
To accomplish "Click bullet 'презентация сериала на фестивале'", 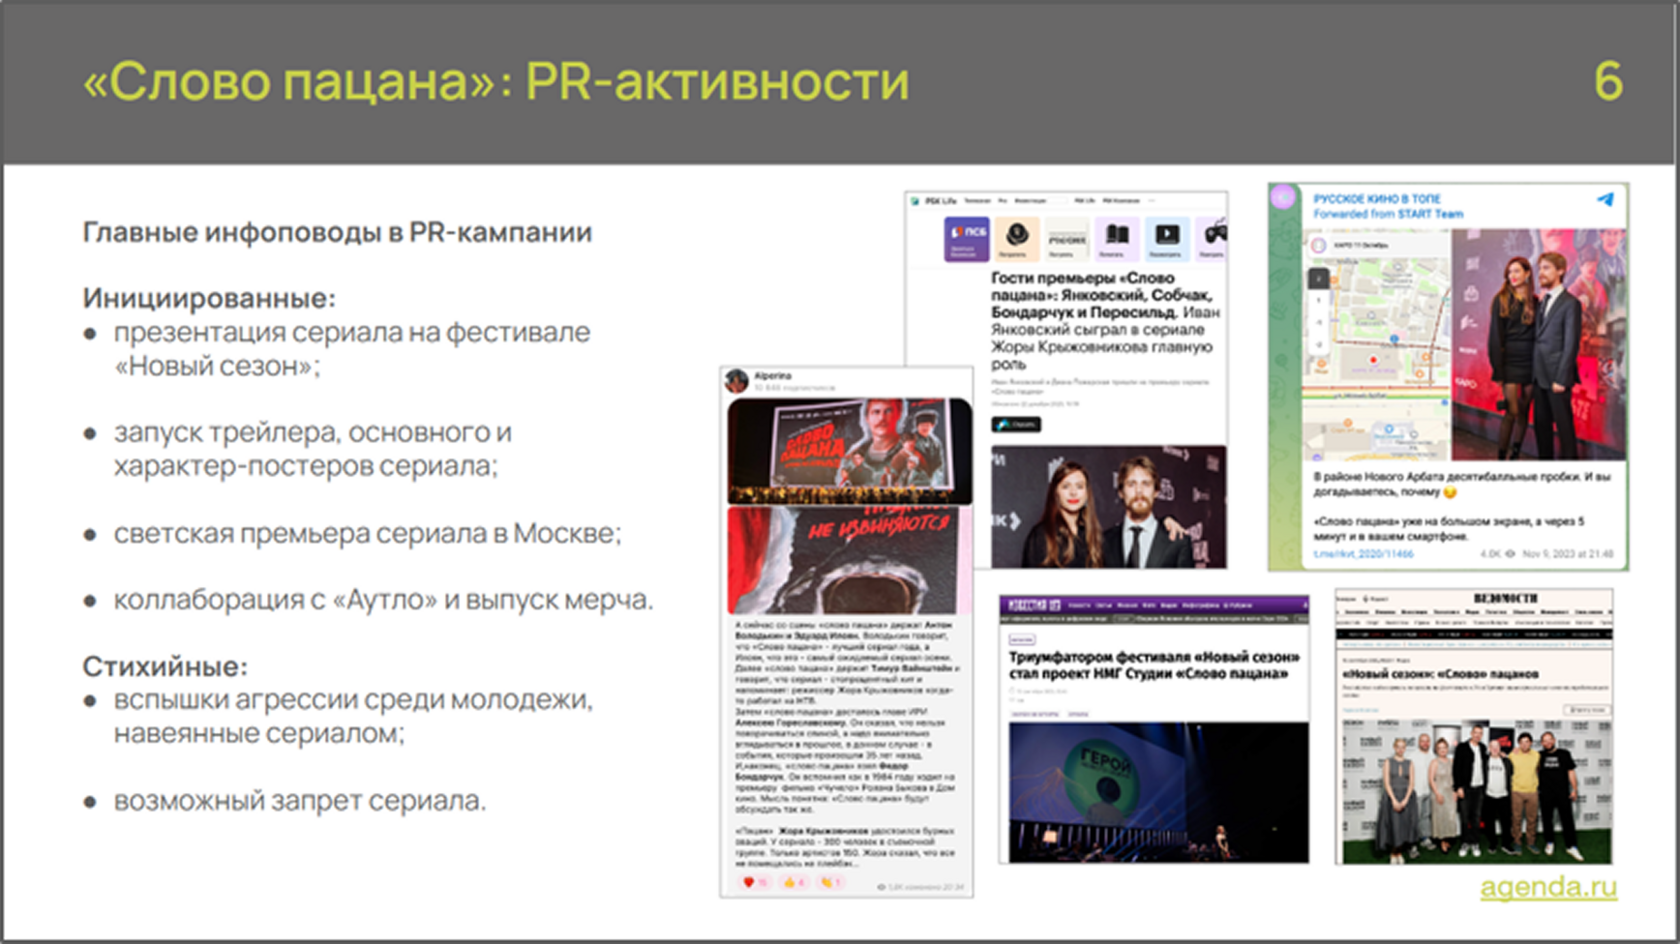I will (x=352, y=333).
